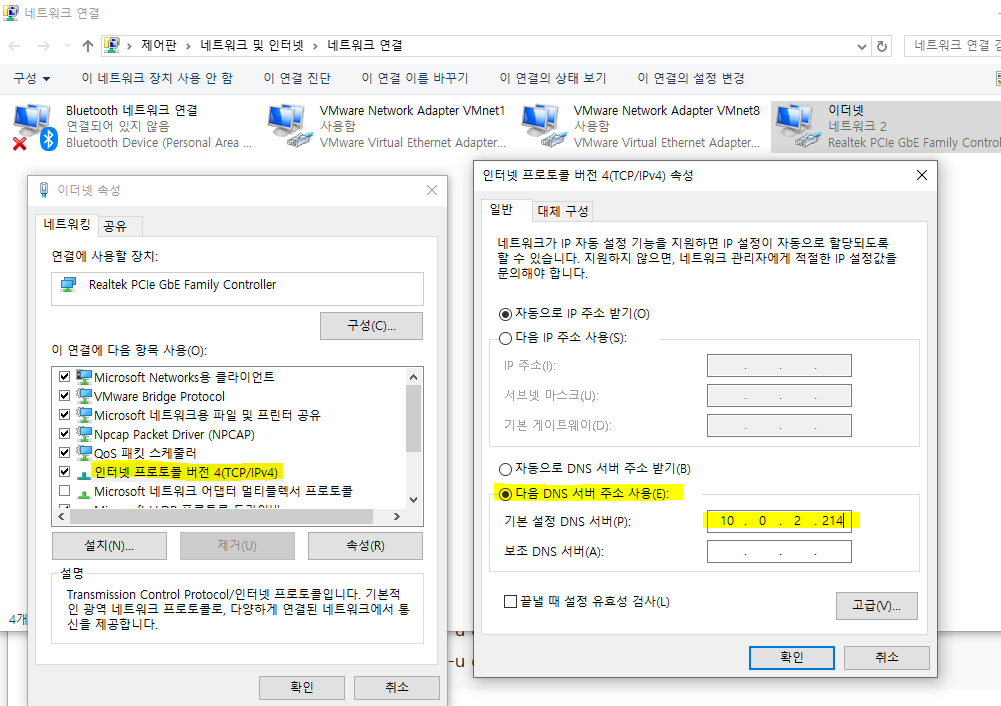Switch to 네트워킹 tab
This screenshot has width=1001, height=706.
tap(66, 224)
